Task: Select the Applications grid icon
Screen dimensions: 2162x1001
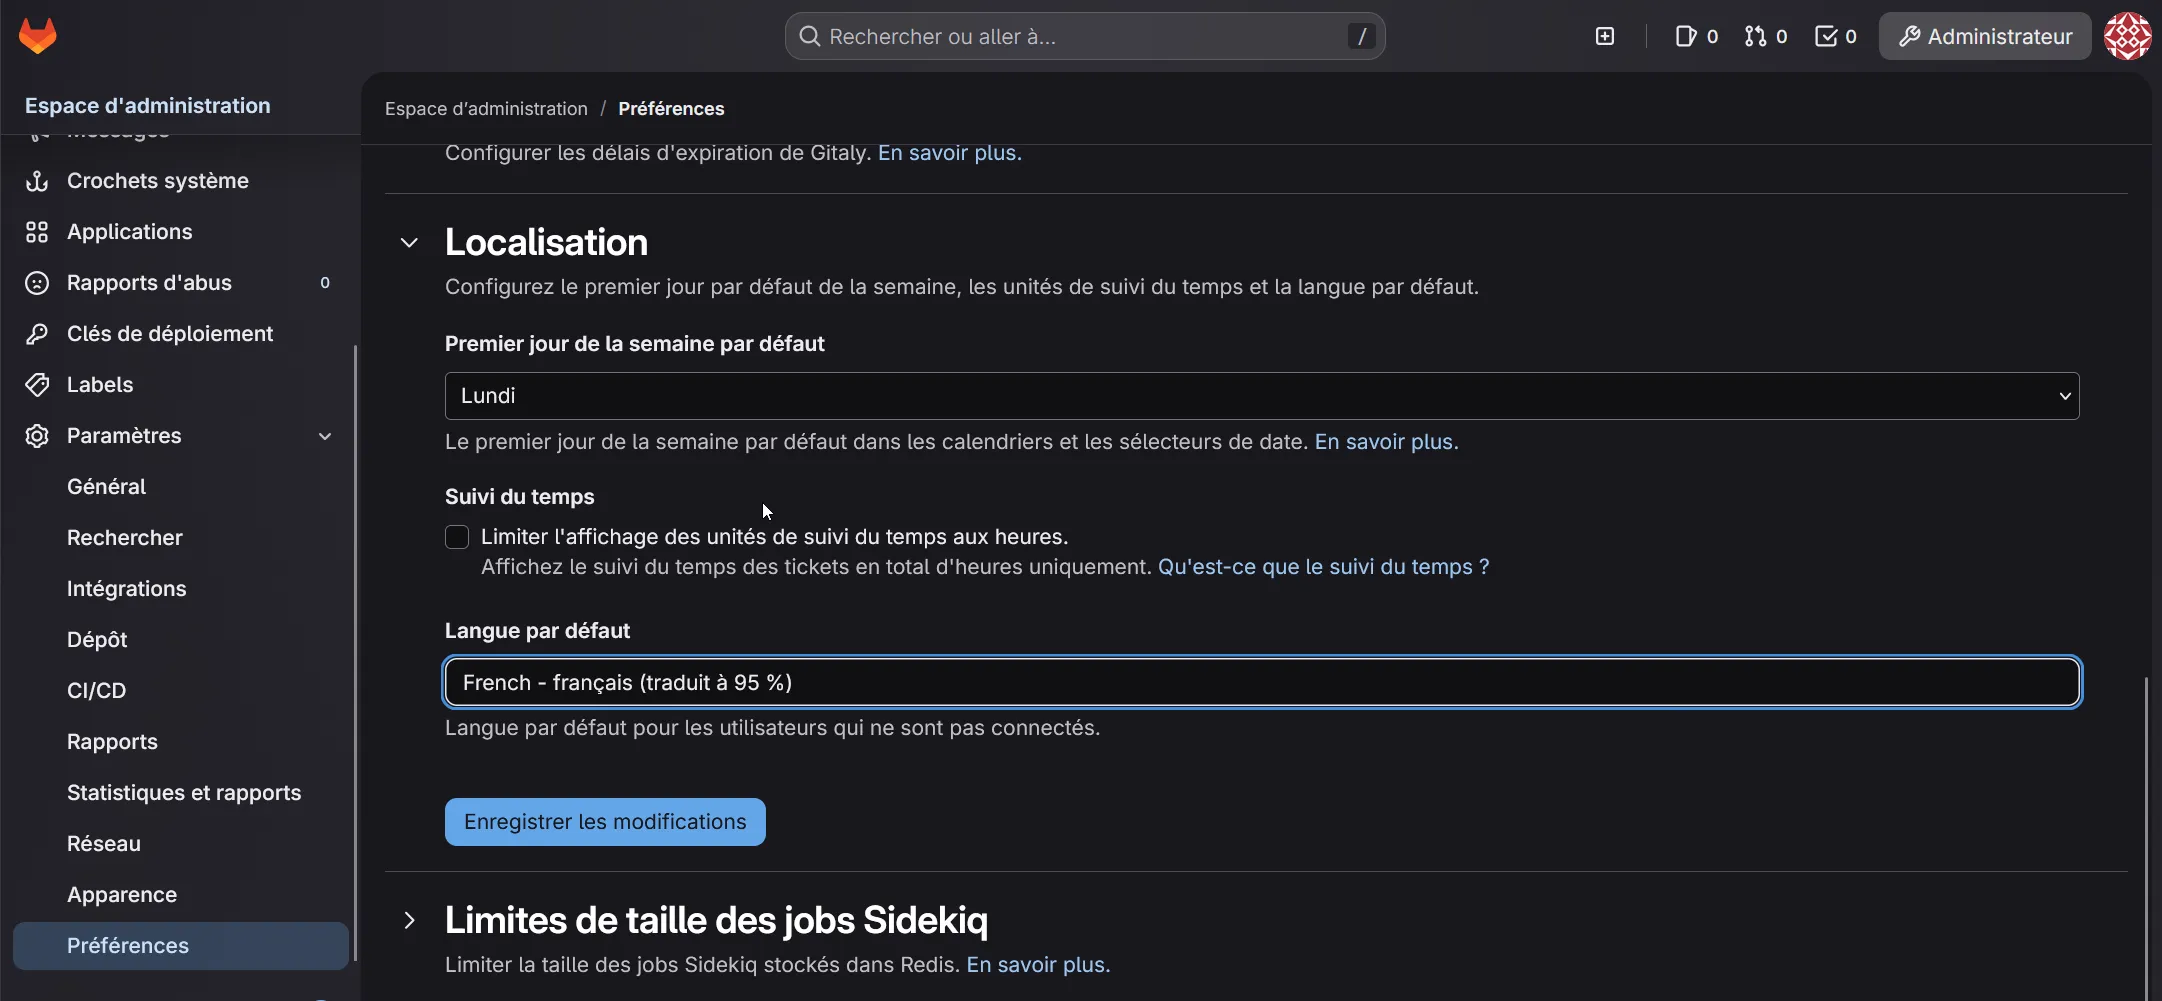Action: coord(36,232)
